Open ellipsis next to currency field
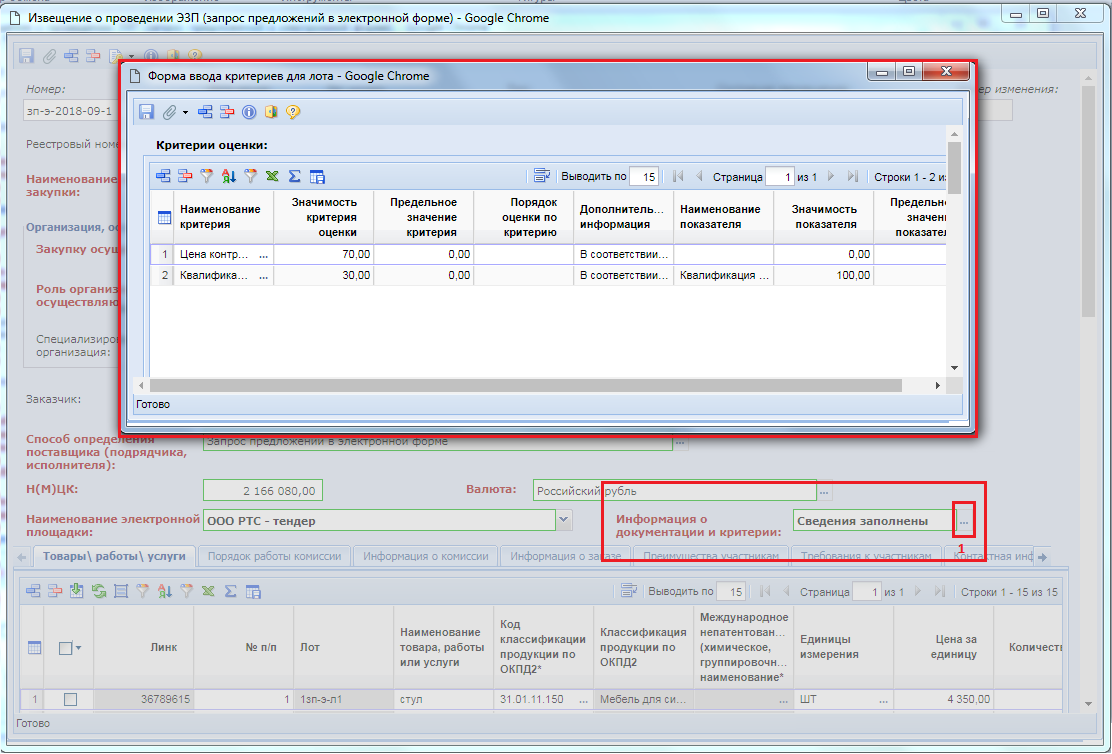 coord(824,491)
